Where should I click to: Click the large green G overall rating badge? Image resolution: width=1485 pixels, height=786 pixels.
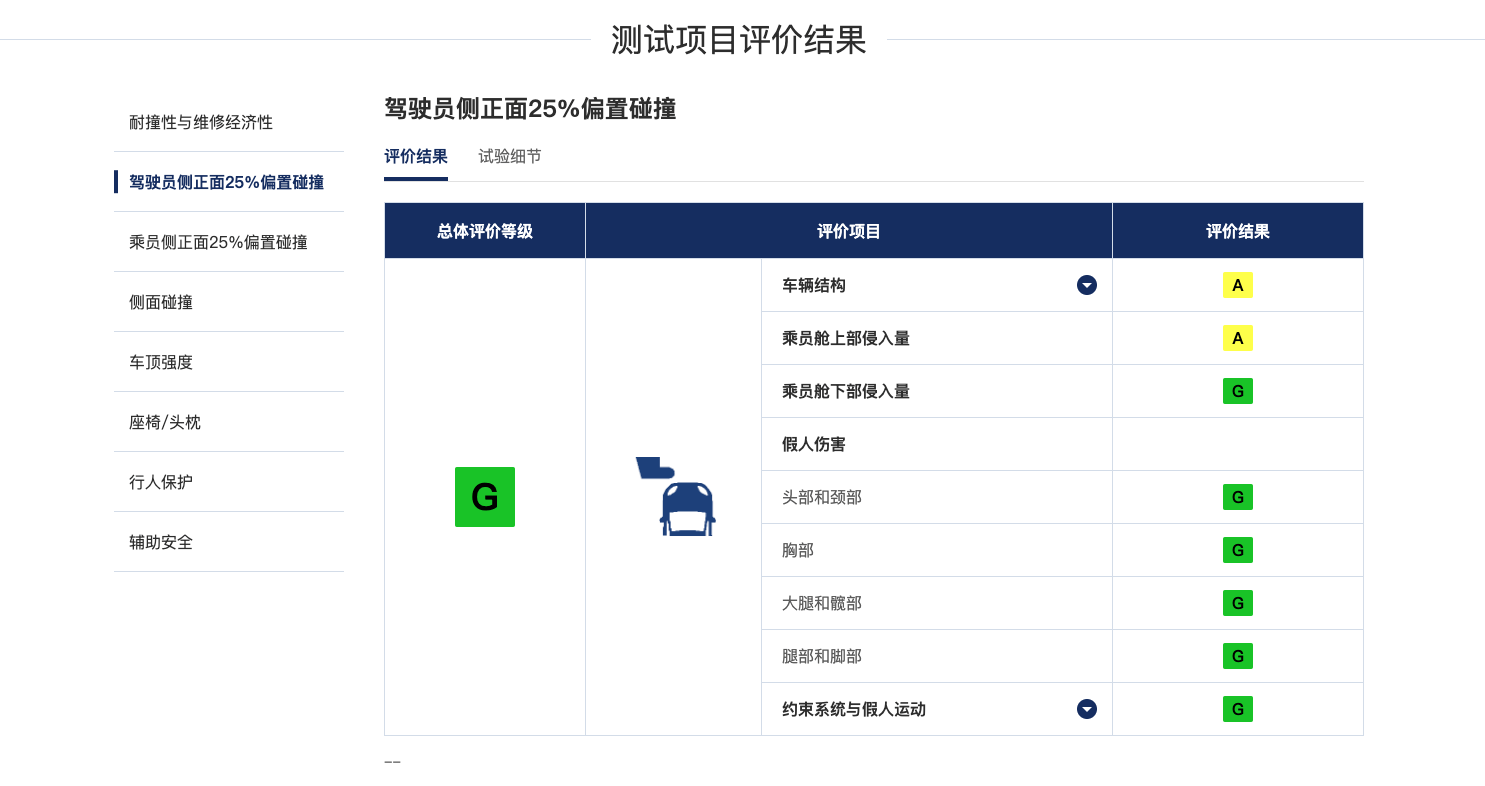tap(485, 497)
